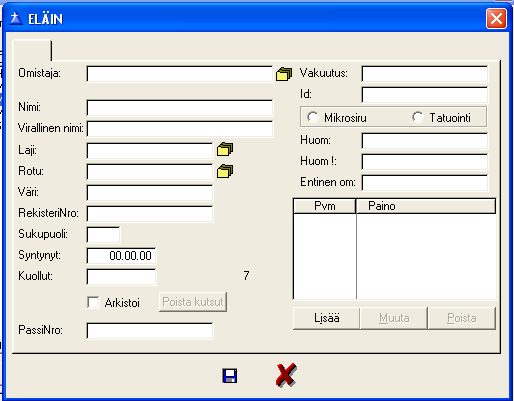Close the ELÄIN window
This screenshot has width=514, height=401.
[x=496, y=19]
